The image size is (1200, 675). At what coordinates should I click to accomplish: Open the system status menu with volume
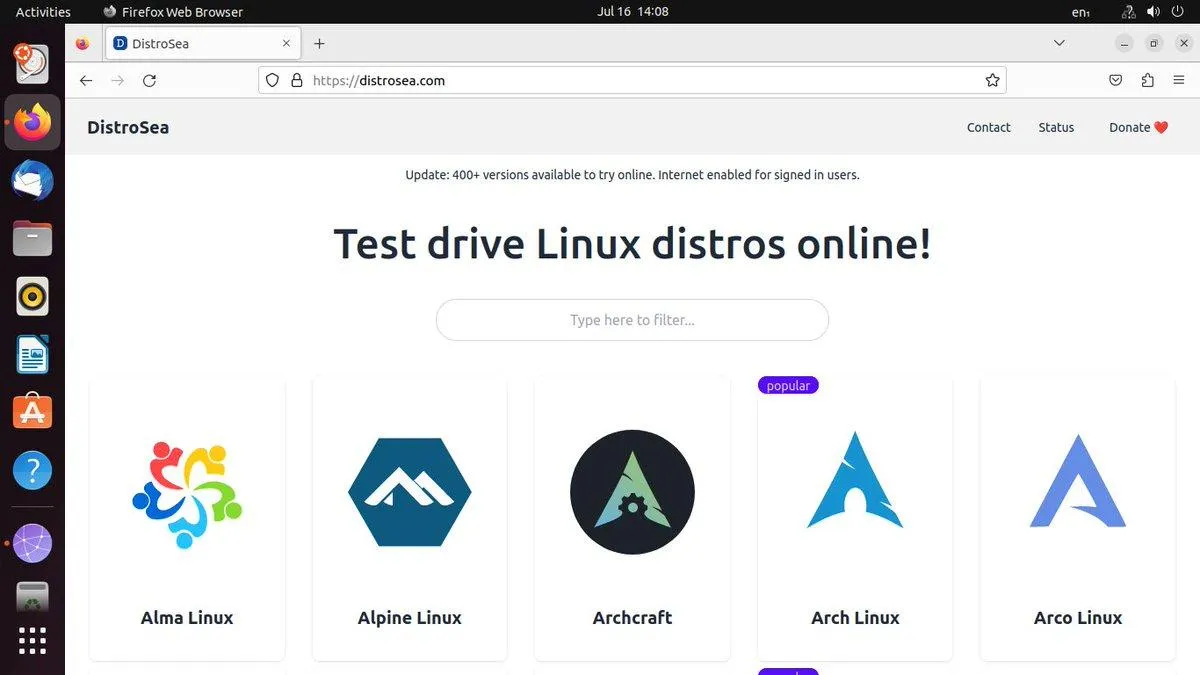[1153, 12]
